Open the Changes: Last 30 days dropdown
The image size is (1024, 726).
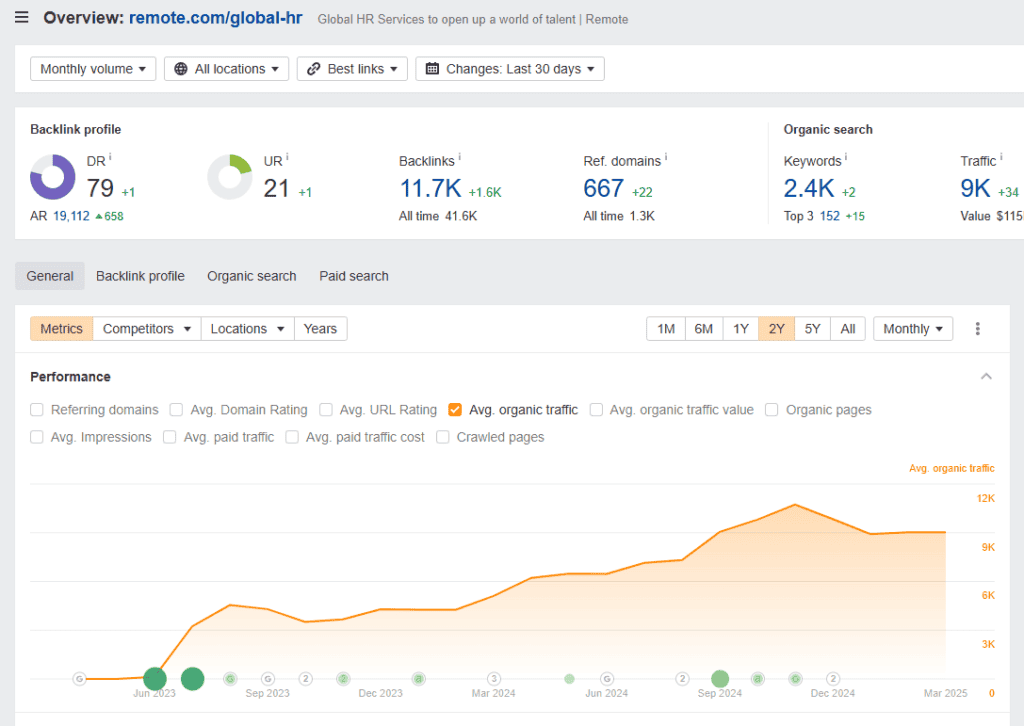509,69
